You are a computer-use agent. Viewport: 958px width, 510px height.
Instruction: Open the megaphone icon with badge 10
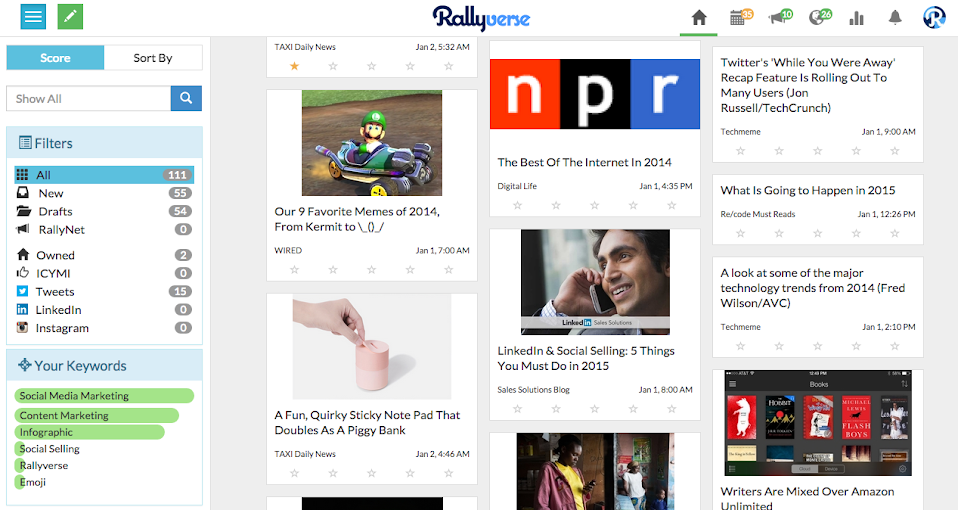(780, 16)
